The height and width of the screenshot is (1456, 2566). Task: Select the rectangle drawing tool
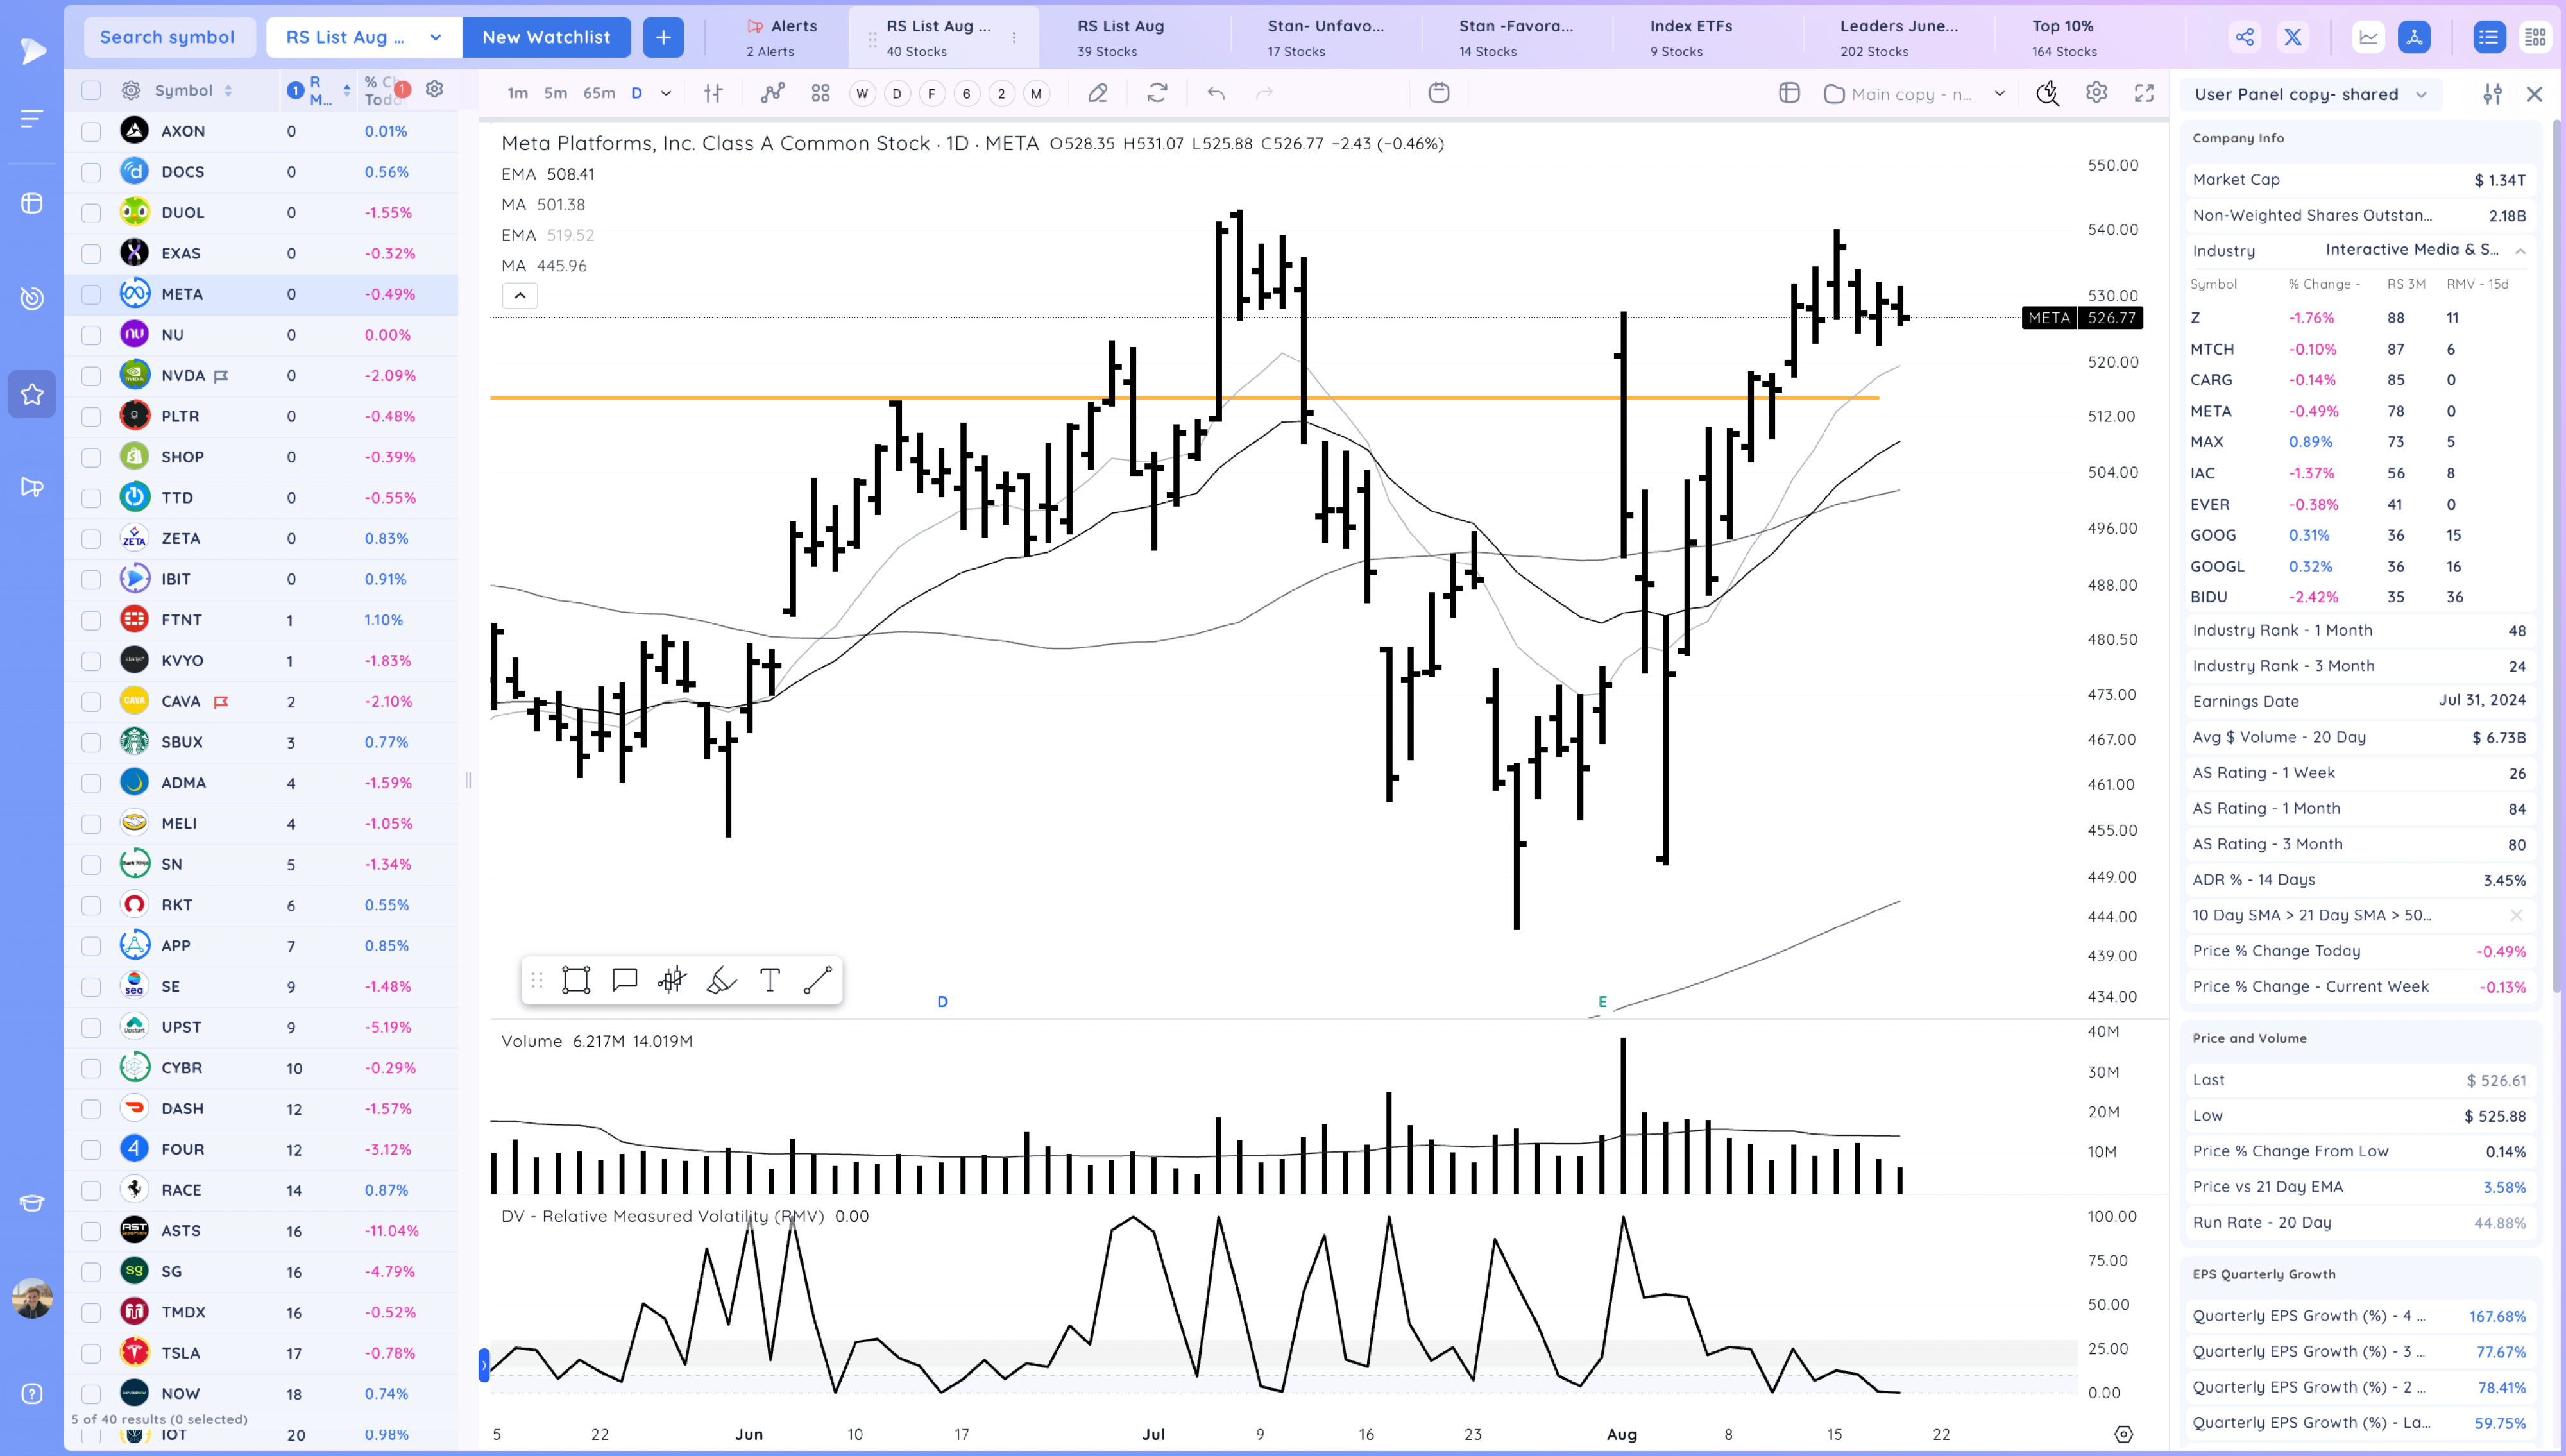[576, 980]
